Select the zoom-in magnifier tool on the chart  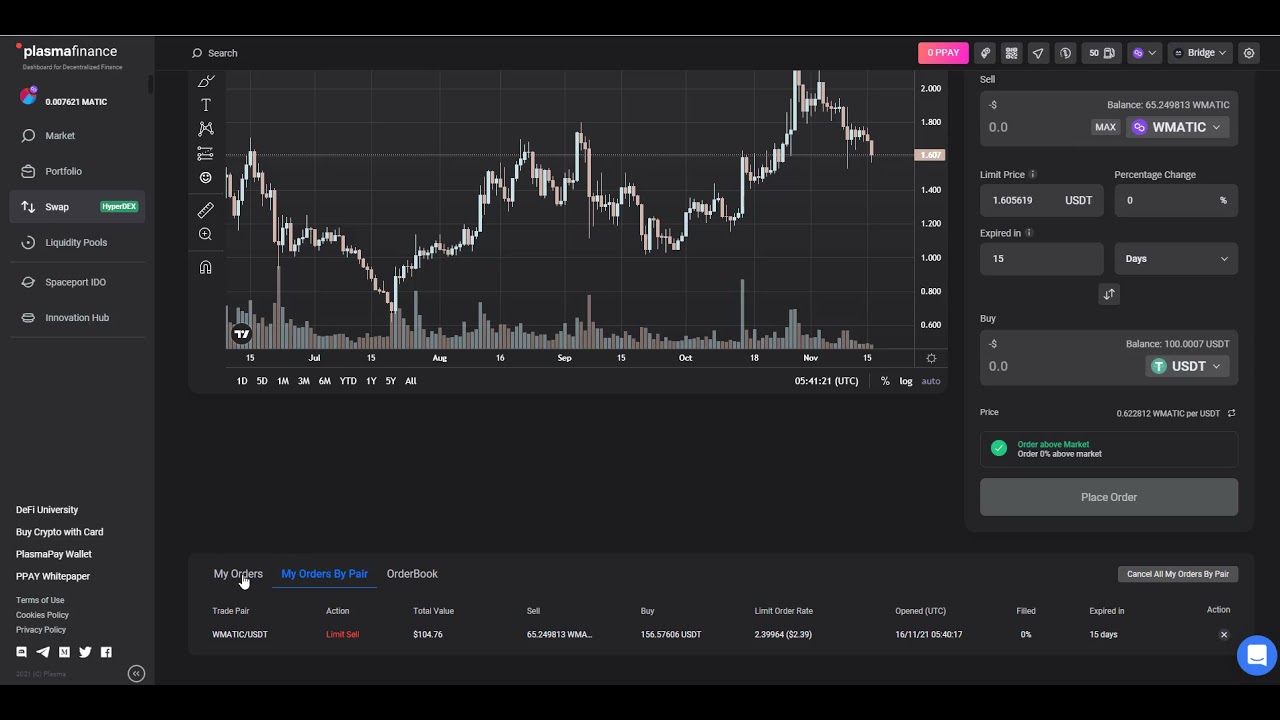205,234
